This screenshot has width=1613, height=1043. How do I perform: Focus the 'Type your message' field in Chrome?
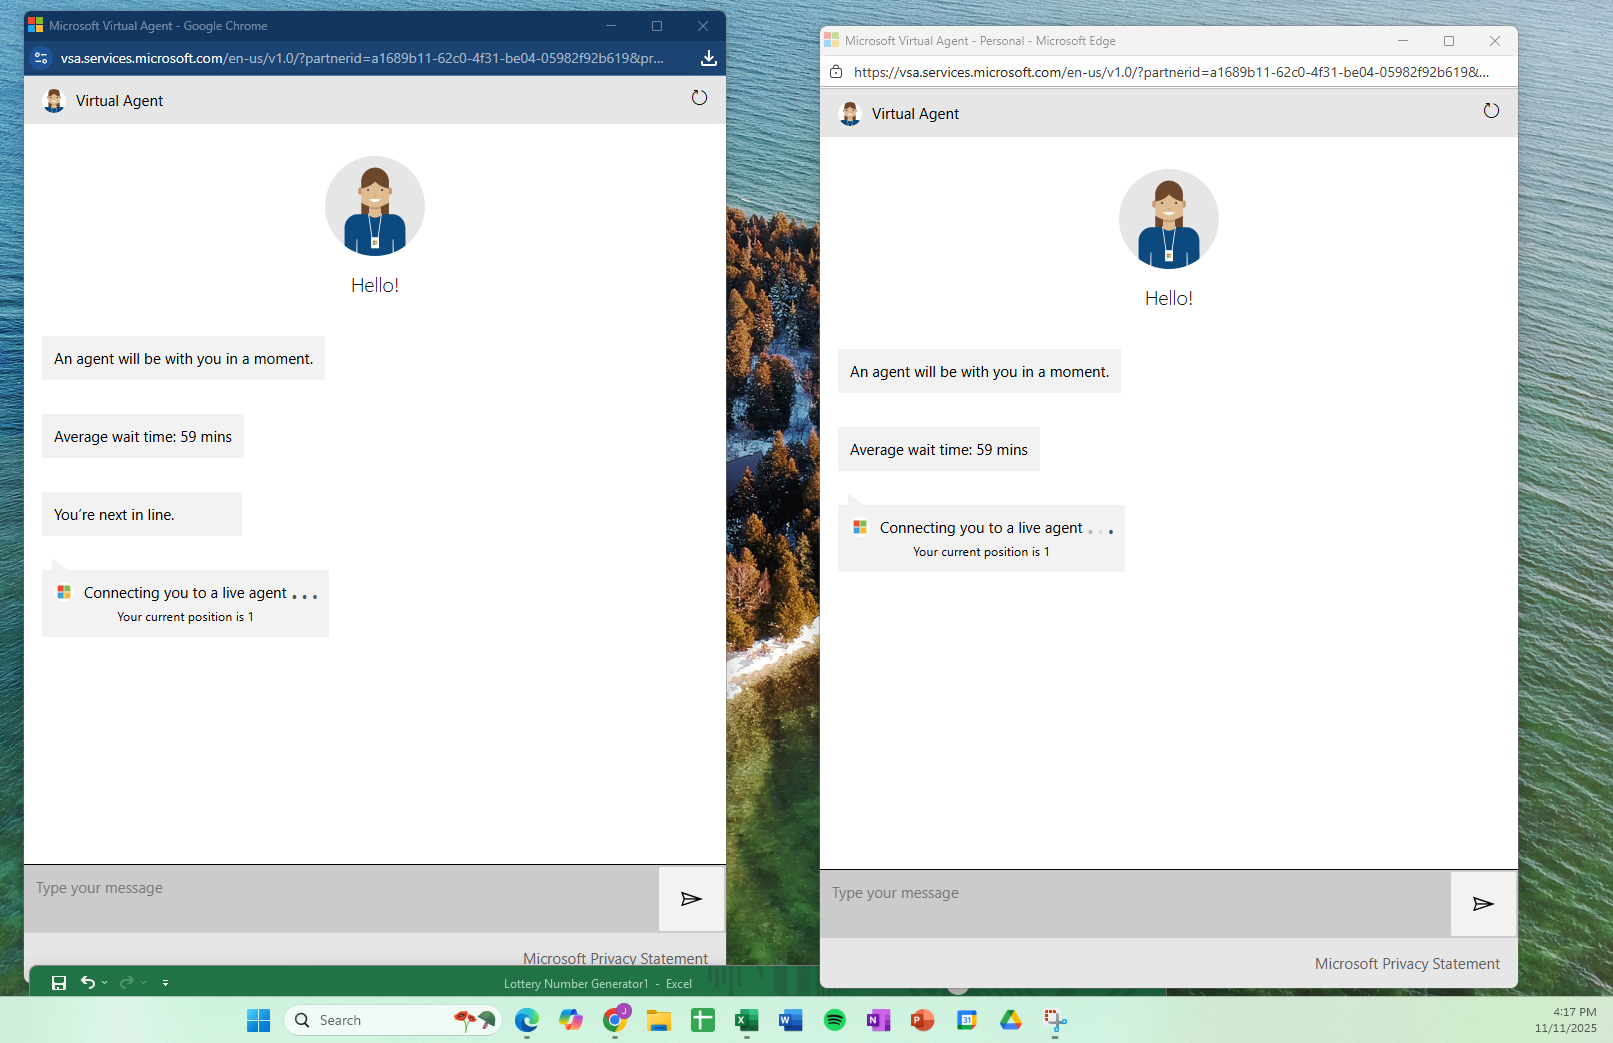341,899
